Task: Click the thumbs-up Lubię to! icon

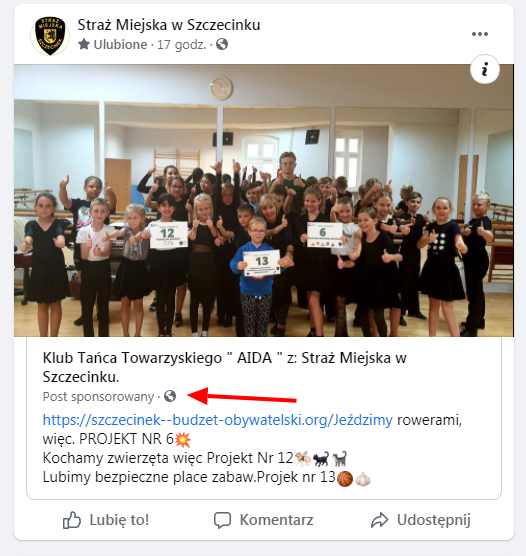Action: [x=72, y=520]
